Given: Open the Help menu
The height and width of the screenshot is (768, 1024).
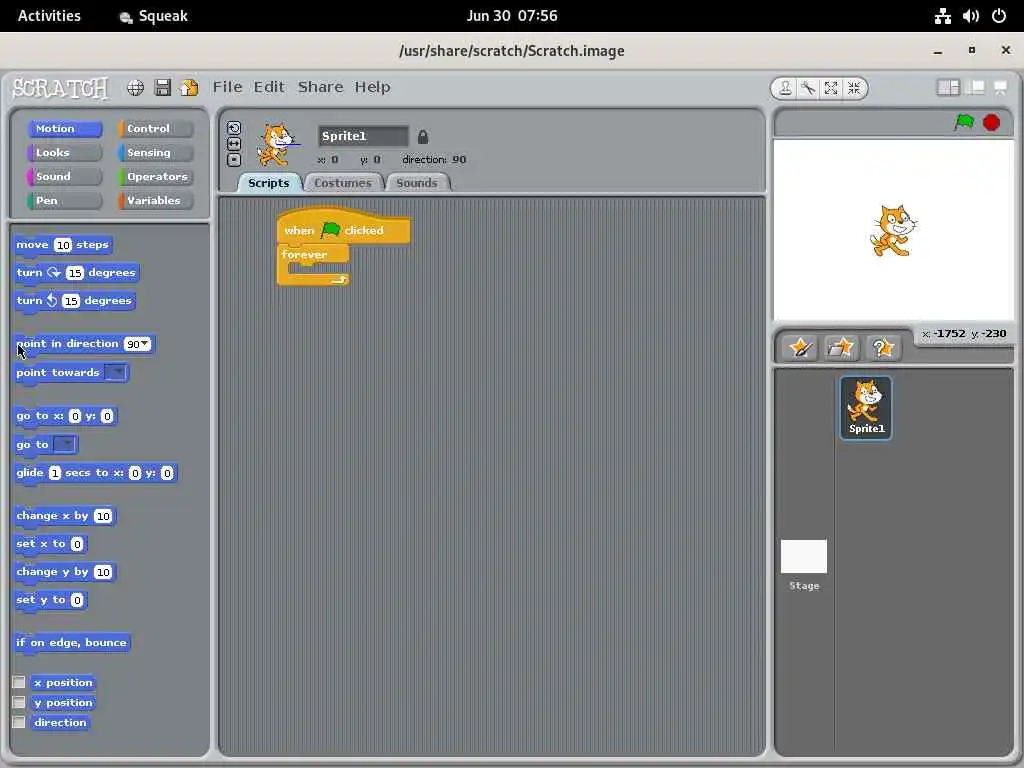Looking at the screenshot, I should coord(372,87).
